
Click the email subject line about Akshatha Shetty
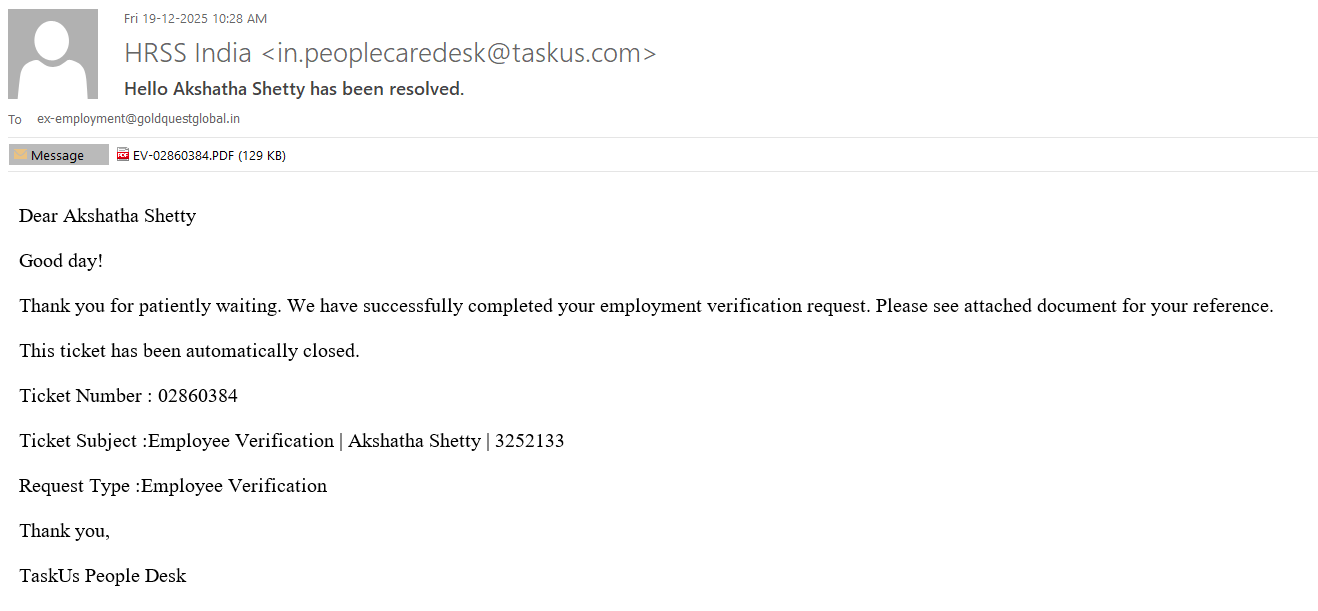click(x=294, y=89)
